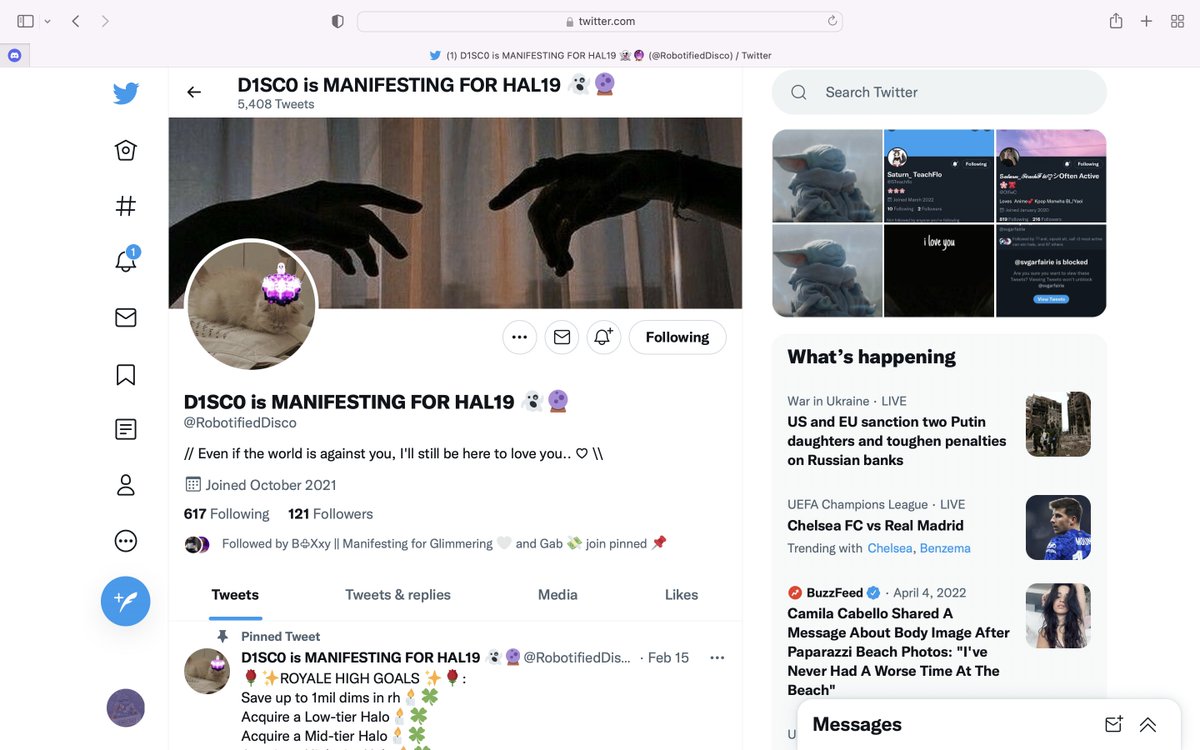Click Search Twitter field
This screenshot has width=1200, height=750.
pyautogui.click(x=939, y=92)
